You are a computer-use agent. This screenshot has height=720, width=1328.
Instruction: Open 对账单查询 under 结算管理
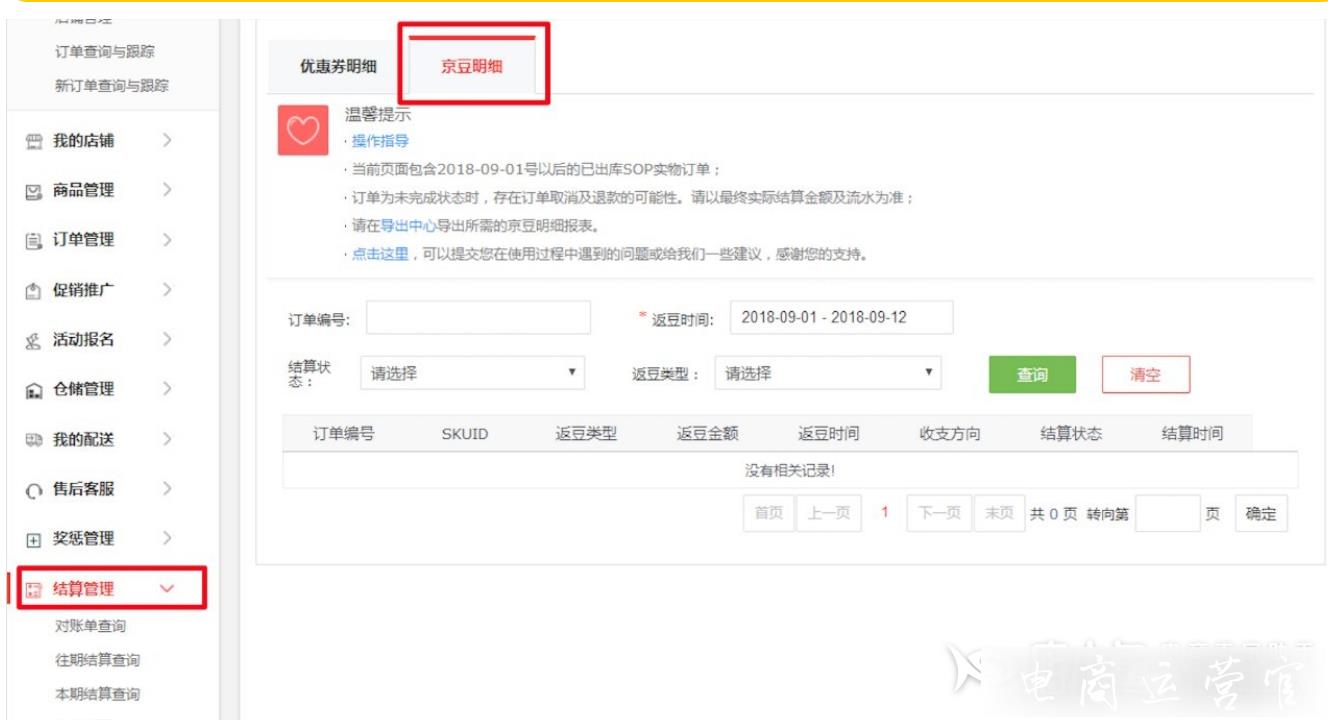[90, 627]
